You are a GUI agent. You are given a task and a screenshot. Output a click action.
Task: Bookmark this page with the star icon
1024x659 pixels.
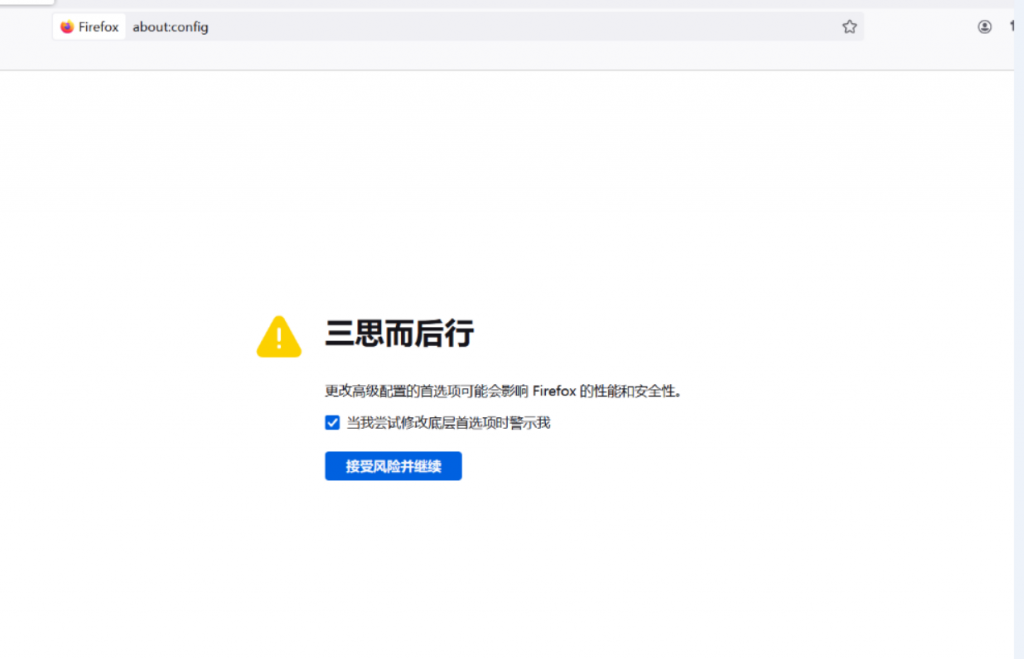(849, 27)
